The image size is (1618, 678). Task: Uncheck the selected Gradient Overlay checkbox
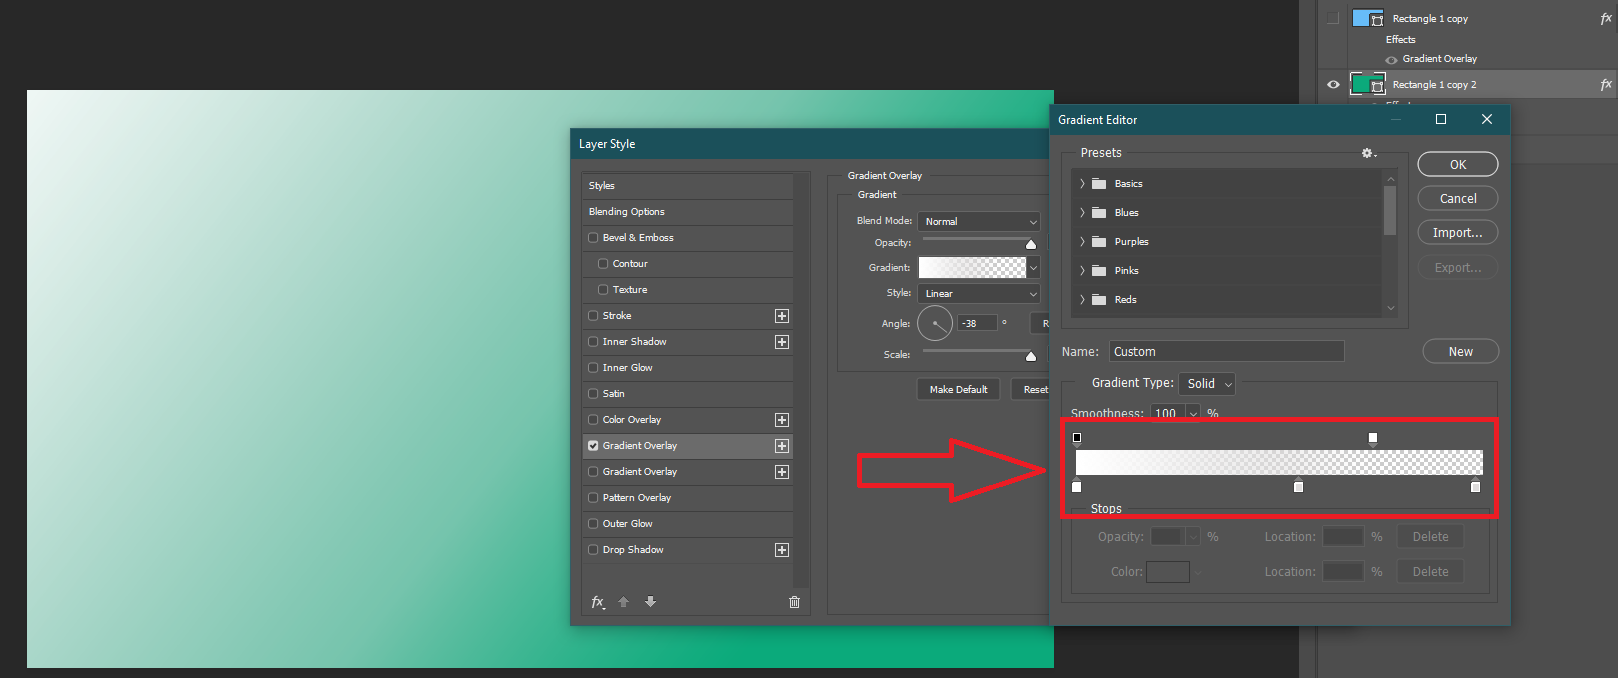593,446
